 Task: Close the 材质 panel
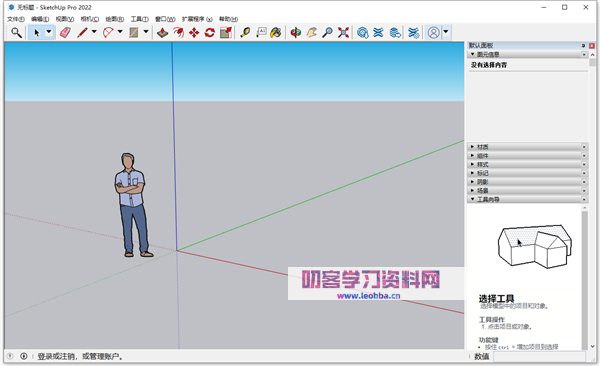[x=584, y=147]
